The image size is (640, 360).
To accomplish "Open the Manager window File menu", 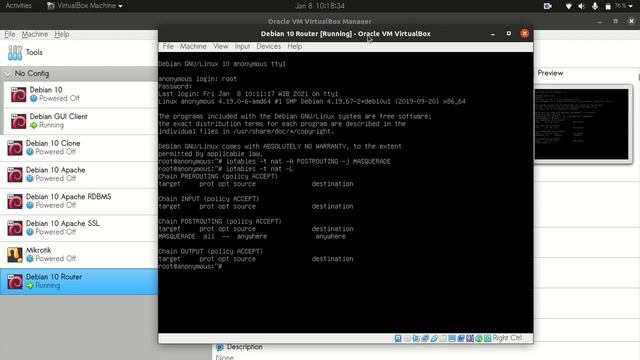I will point(10,34).
